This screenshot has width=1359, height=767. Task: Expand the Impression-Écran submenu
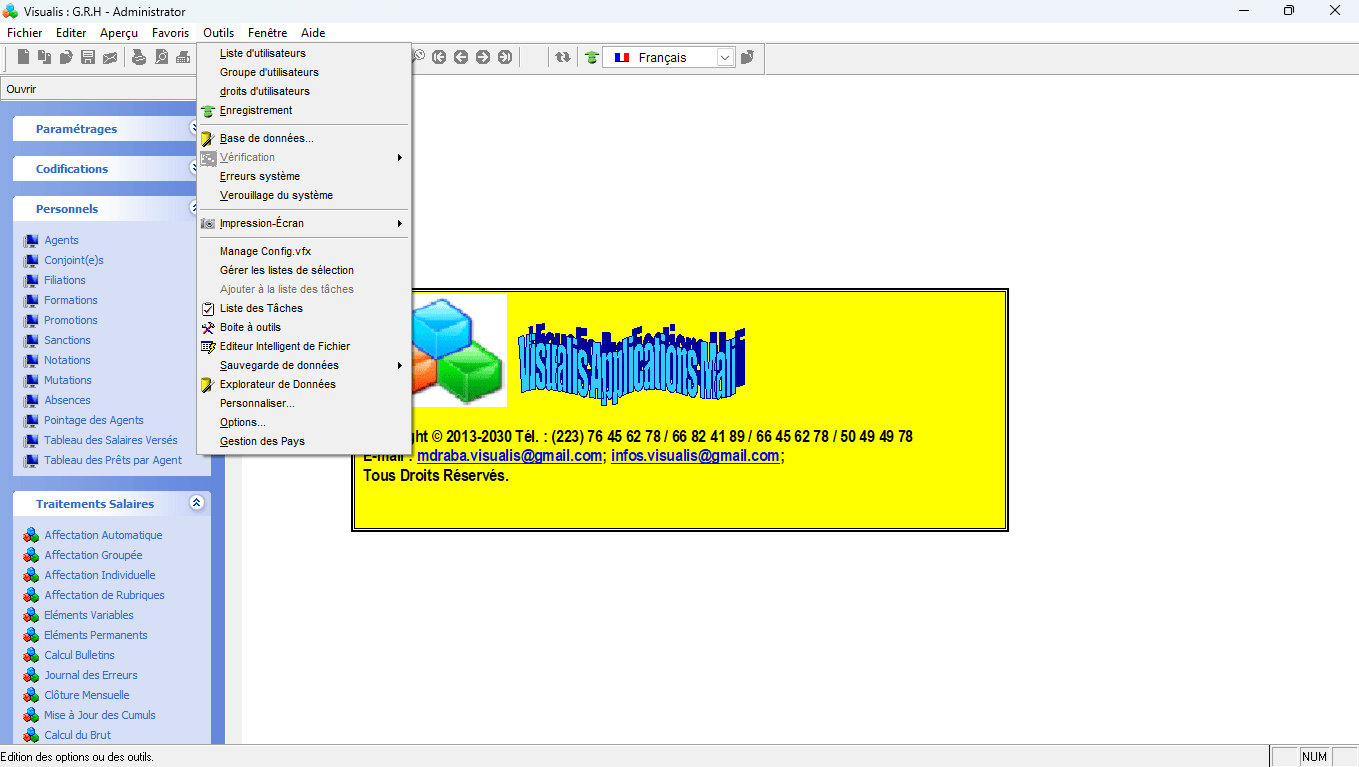[304, 223]
